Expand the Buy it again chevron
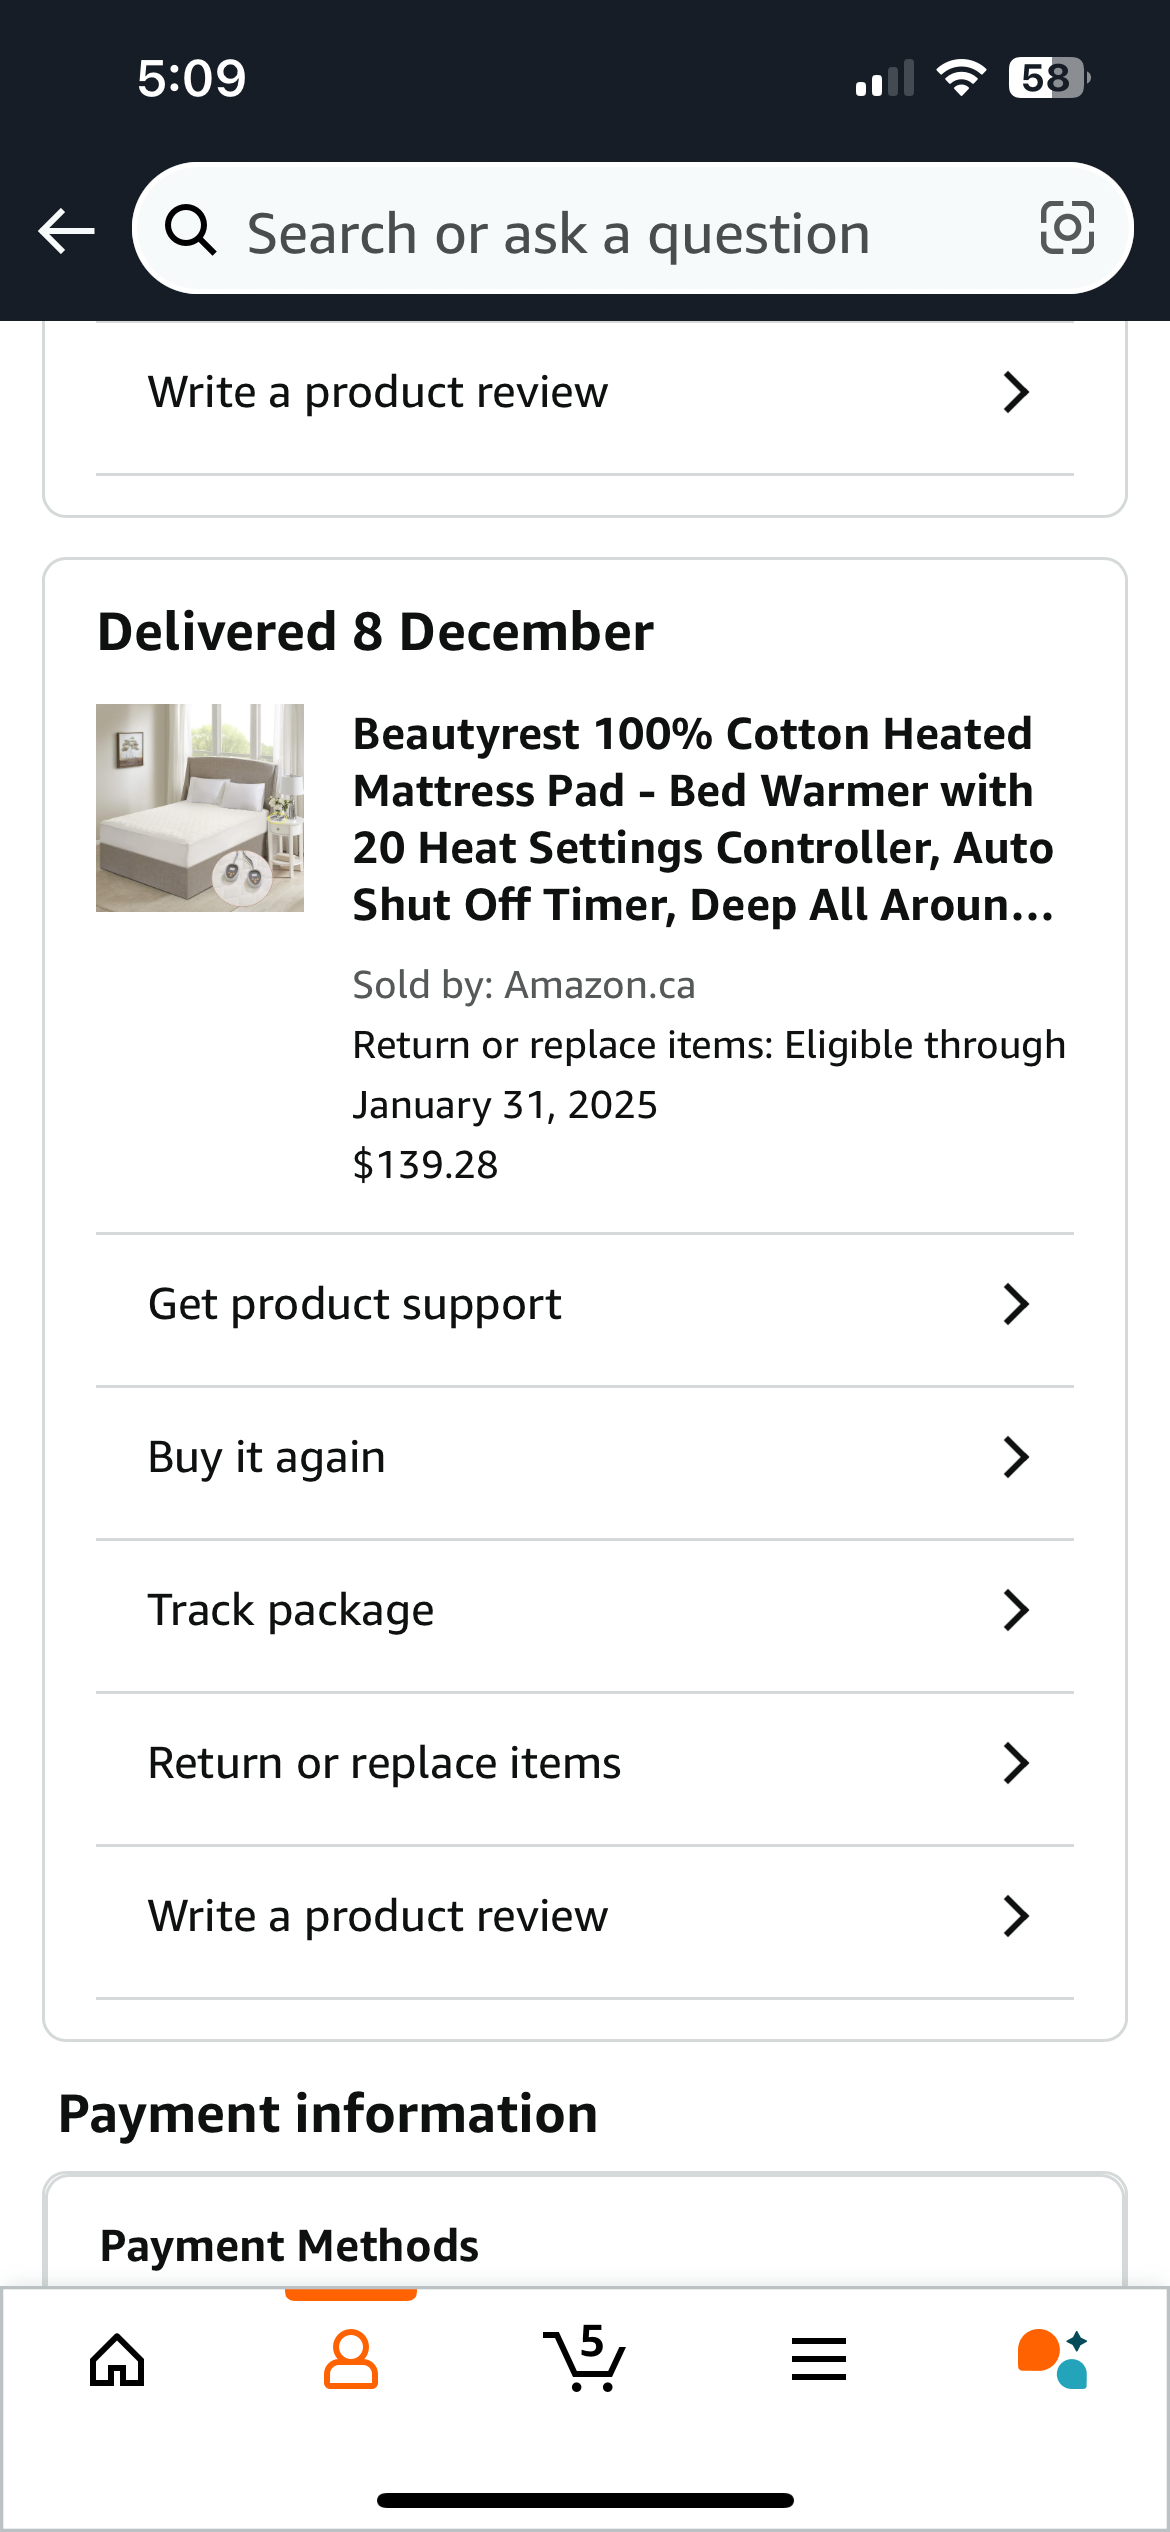This screenshot has width=1170, height=2532. 1016,1457
